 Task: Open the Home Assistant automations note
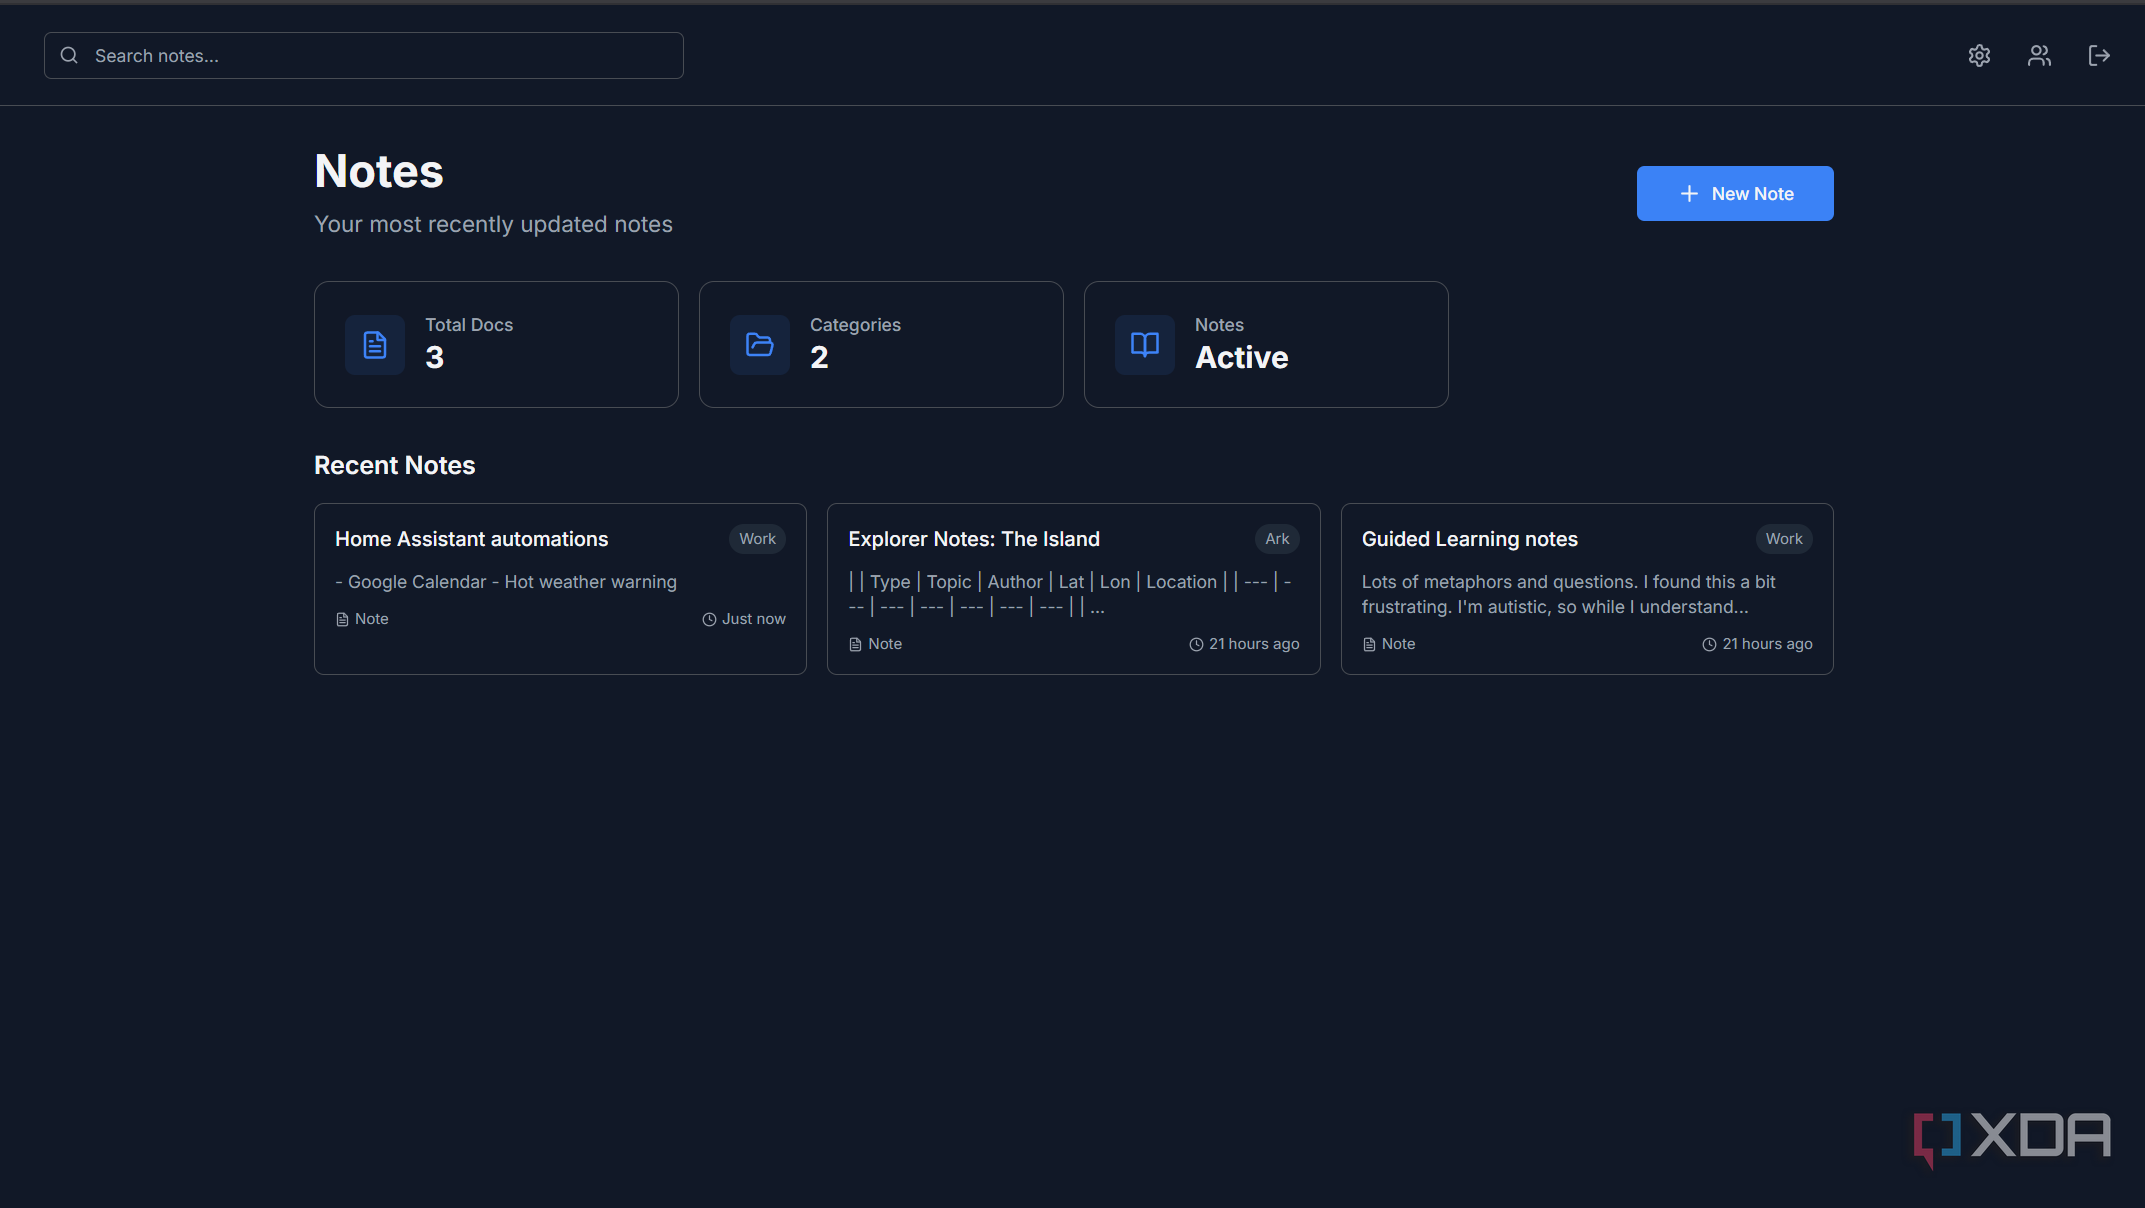(560, 589)
